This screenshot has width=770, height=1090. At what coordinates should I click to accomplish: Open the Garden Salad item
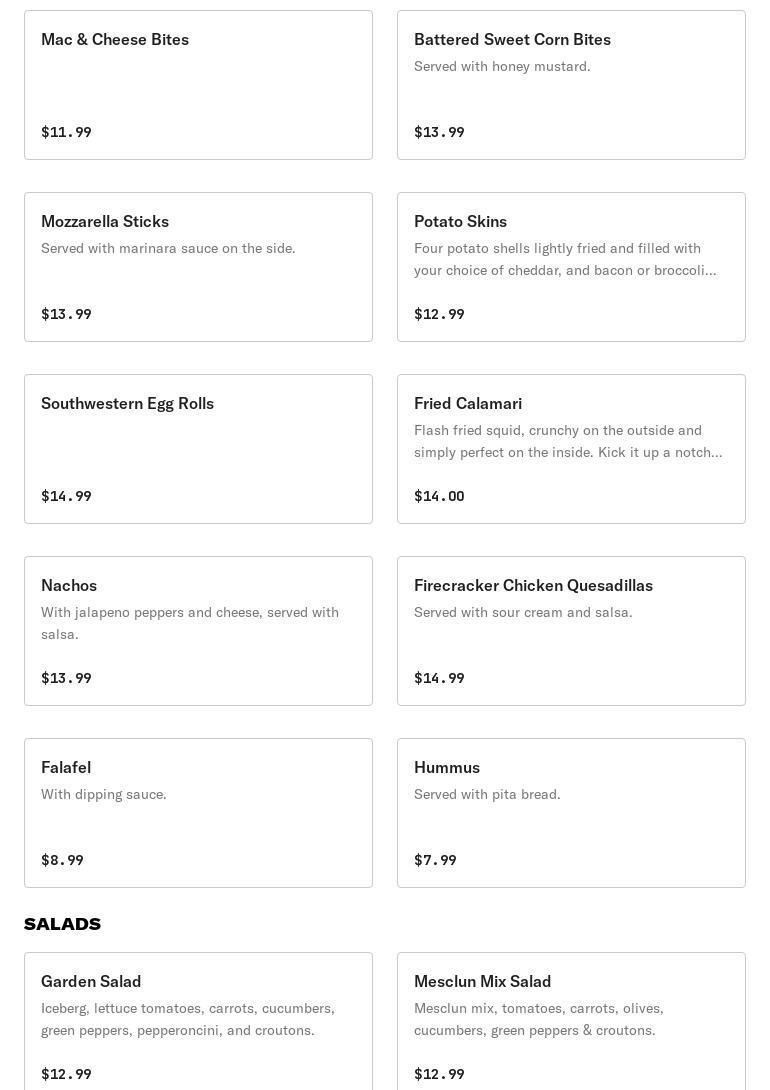[x=198, y=1022]
